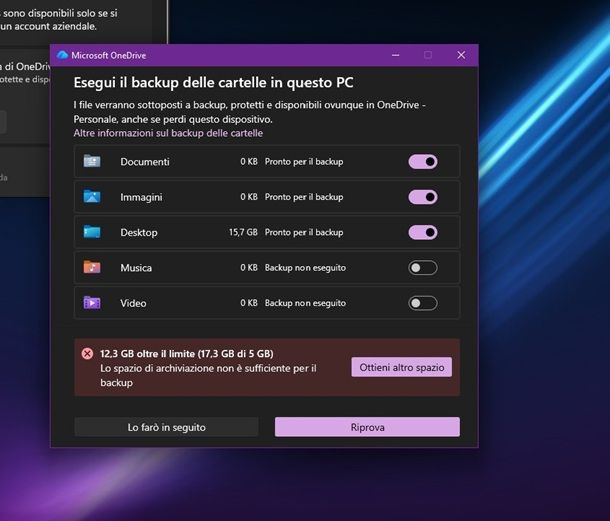Click the '0 KB' size in Immagini row

coord(249,197)
